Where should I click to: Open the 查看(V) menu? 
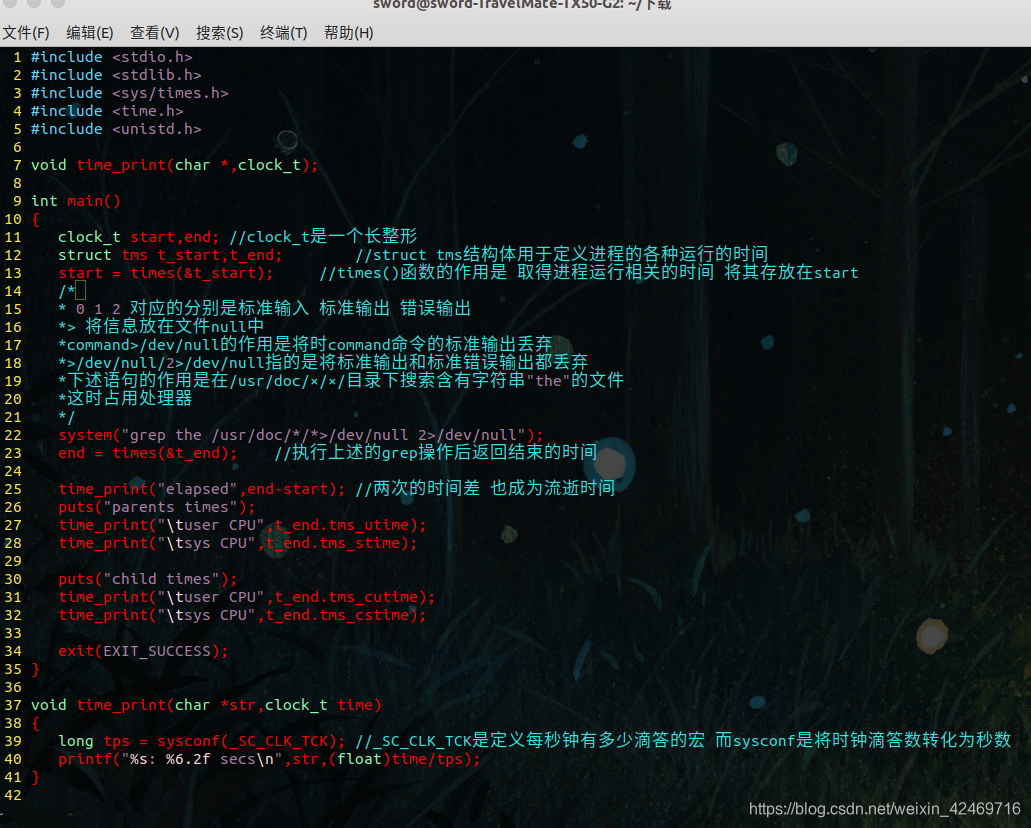[x=155, y=33]
